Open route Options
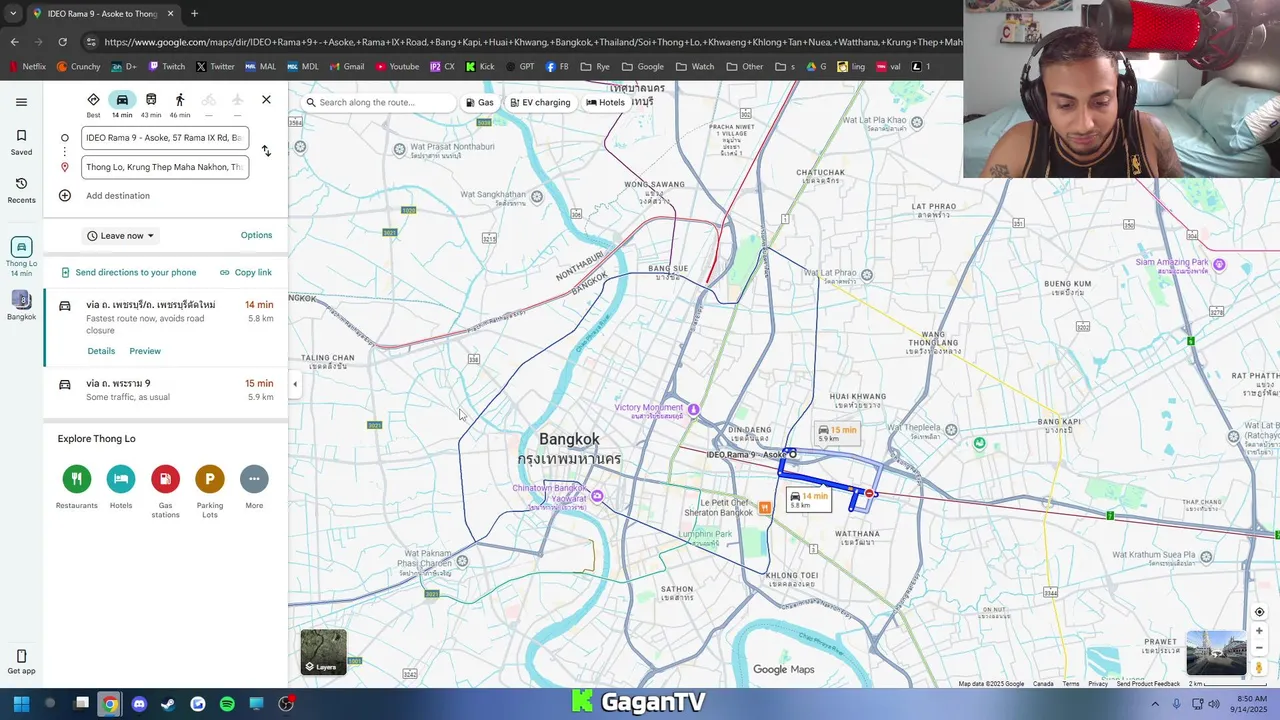The height and width of the screenshot is (720, 1280). [256, 235]
